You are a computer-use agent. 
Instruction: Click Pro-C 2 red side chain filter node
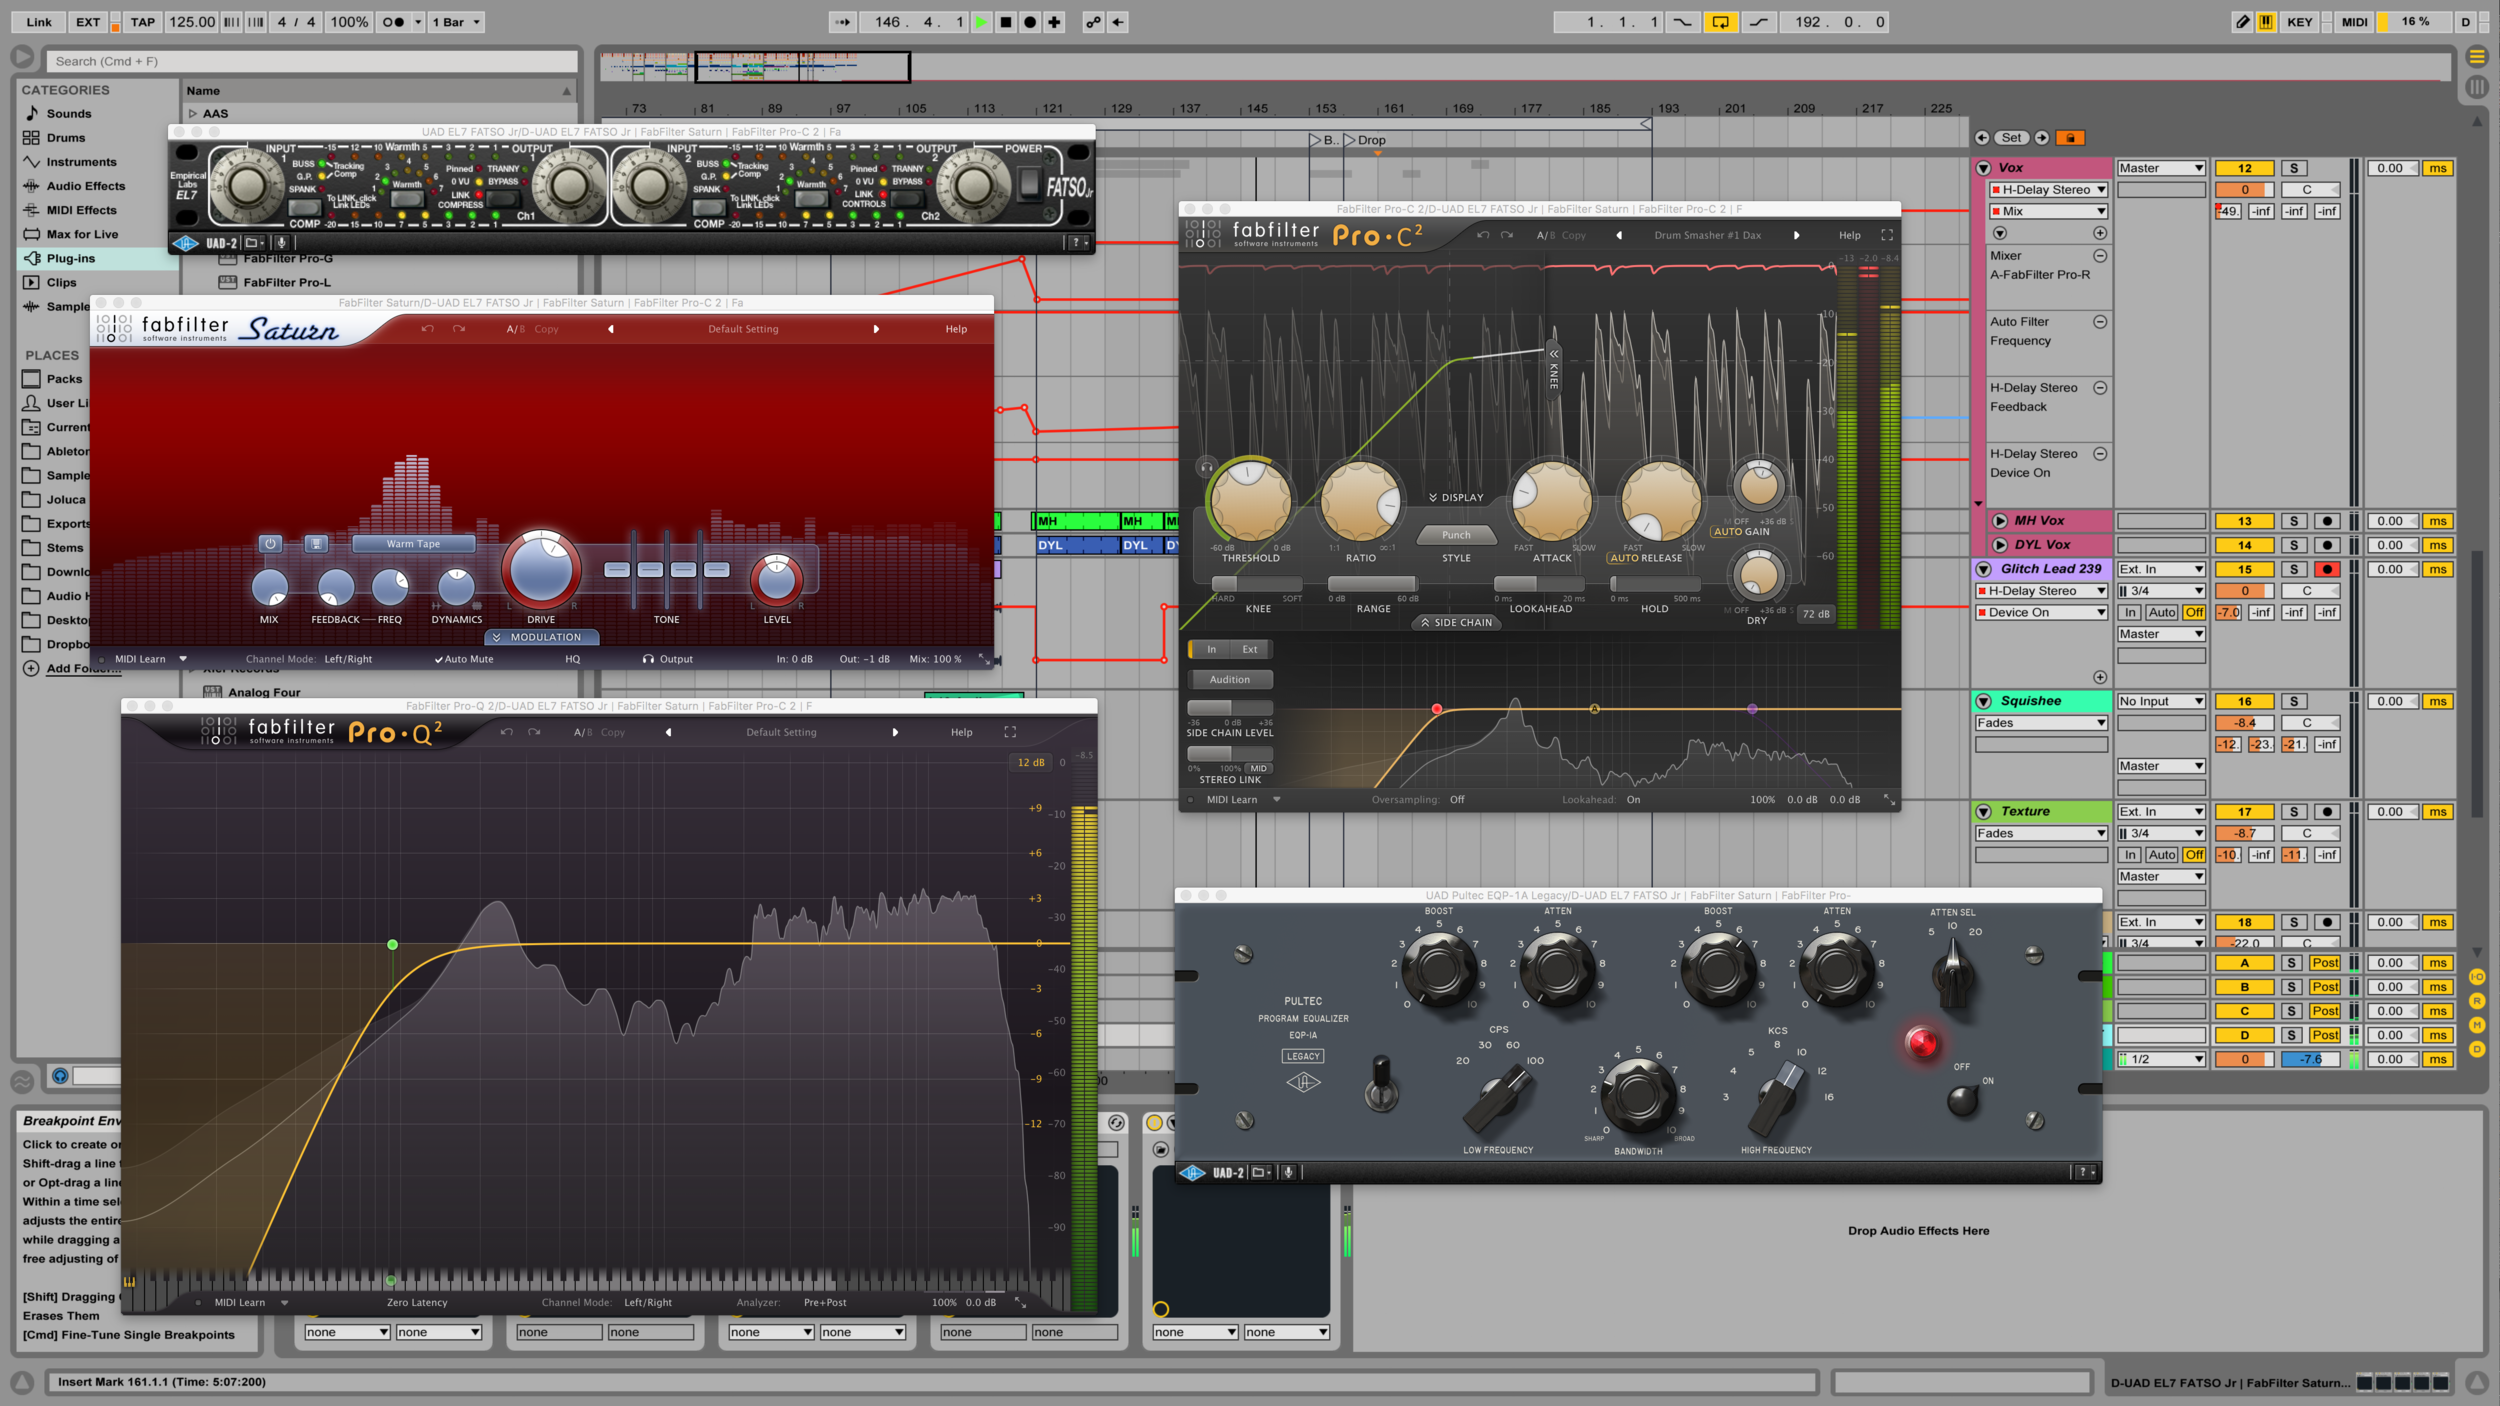[x=1436, y=709]
